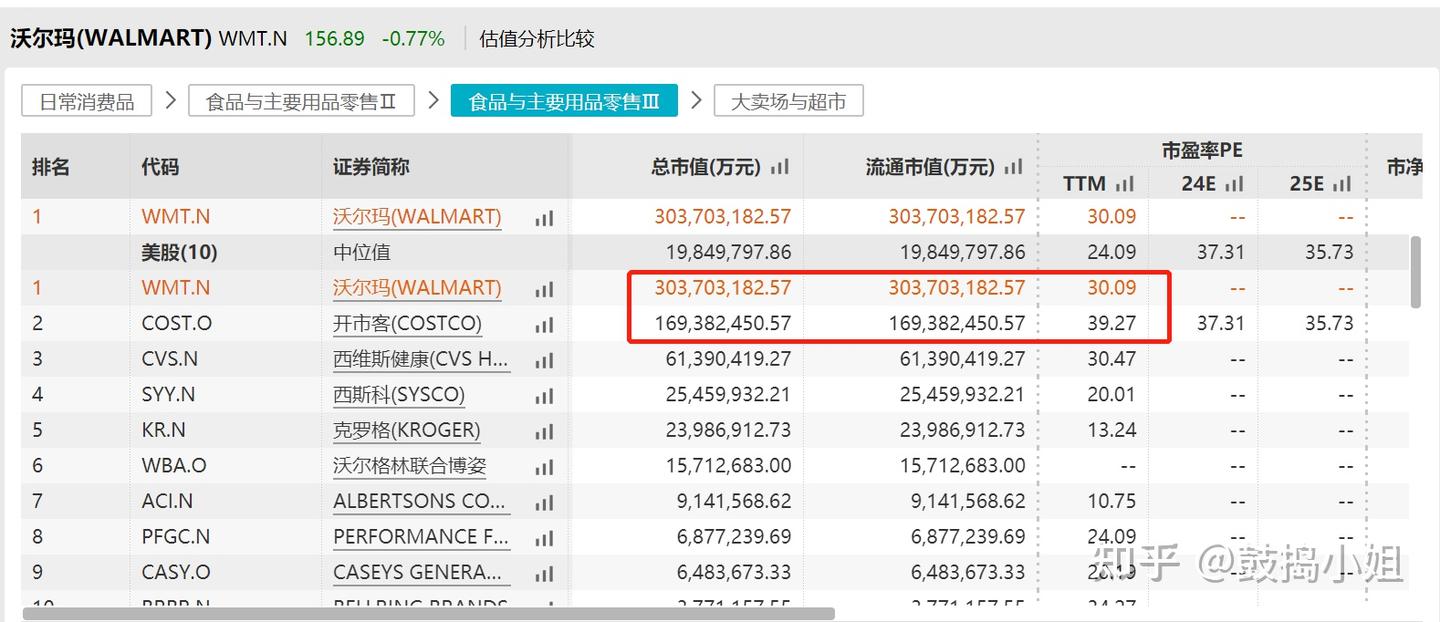Image resolution: width=1440 pixels, height=622 pixels.
Task: Click stock code ACI.N
Action: coord(168,501)
